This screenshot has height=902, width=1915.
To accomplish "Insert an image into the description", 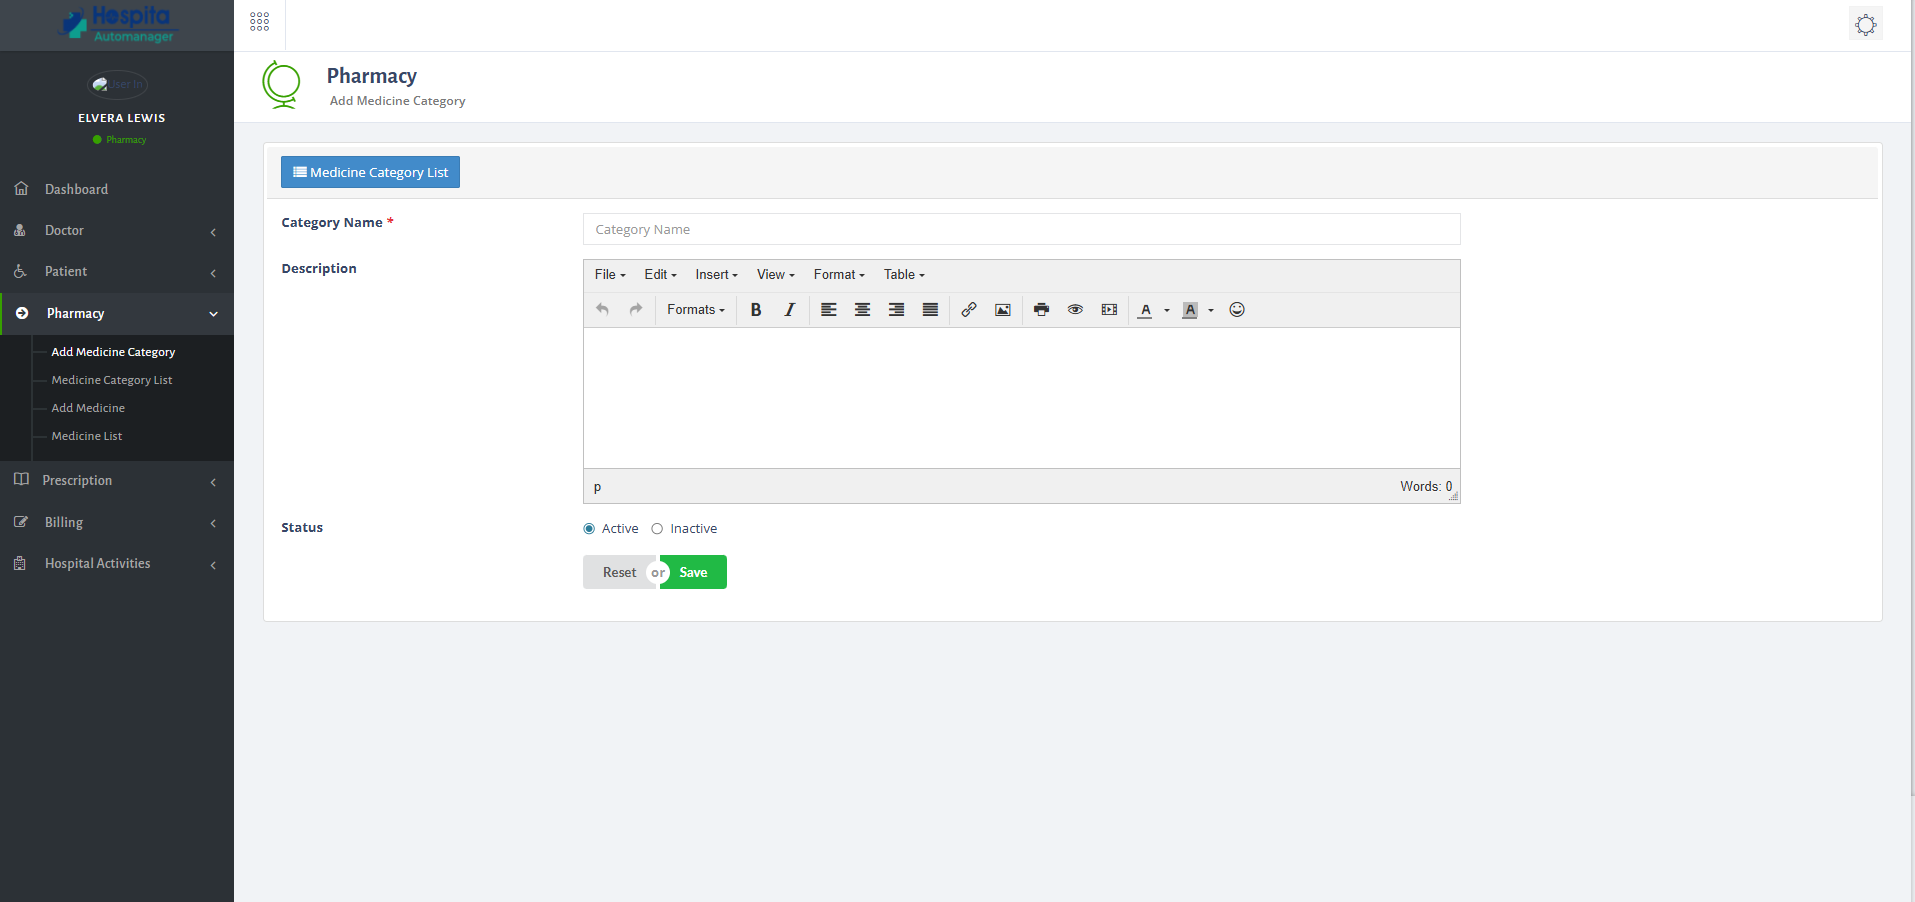I will pyautogui.click(x=1002, y=310).
